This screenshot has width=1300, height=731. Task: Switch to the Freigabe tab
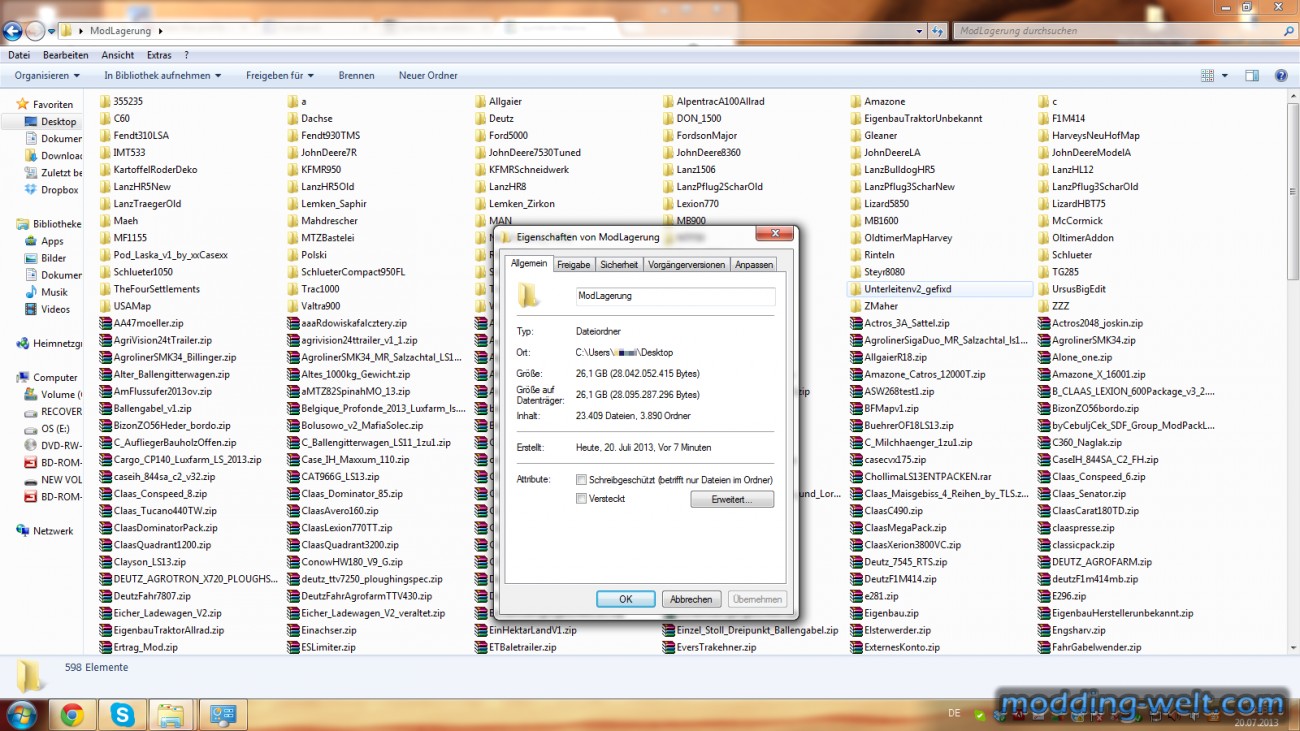pos(573,265)
